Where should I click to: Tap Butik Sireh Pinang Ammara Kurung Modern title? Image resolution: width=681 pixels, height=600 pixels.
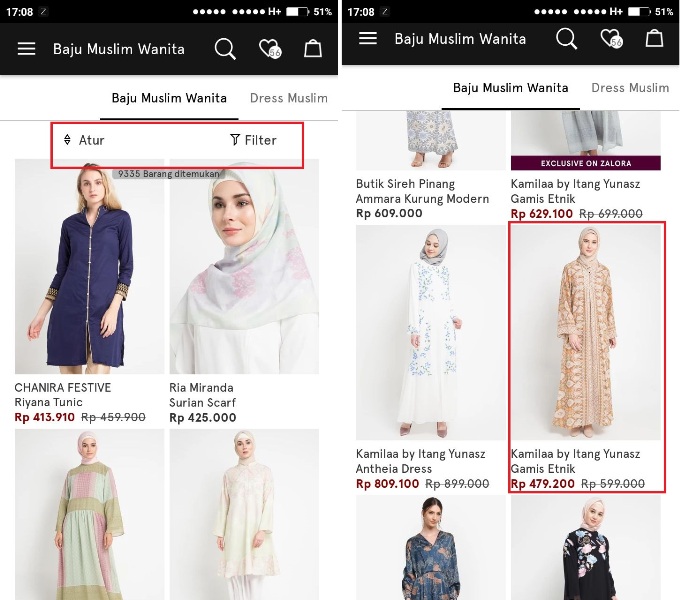pyautogui.click(x=422, y=191)
